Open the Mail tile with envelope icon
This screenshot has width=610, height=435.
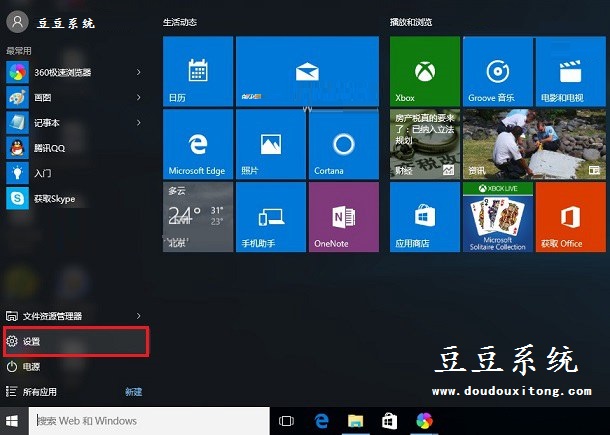click(307, 71)
